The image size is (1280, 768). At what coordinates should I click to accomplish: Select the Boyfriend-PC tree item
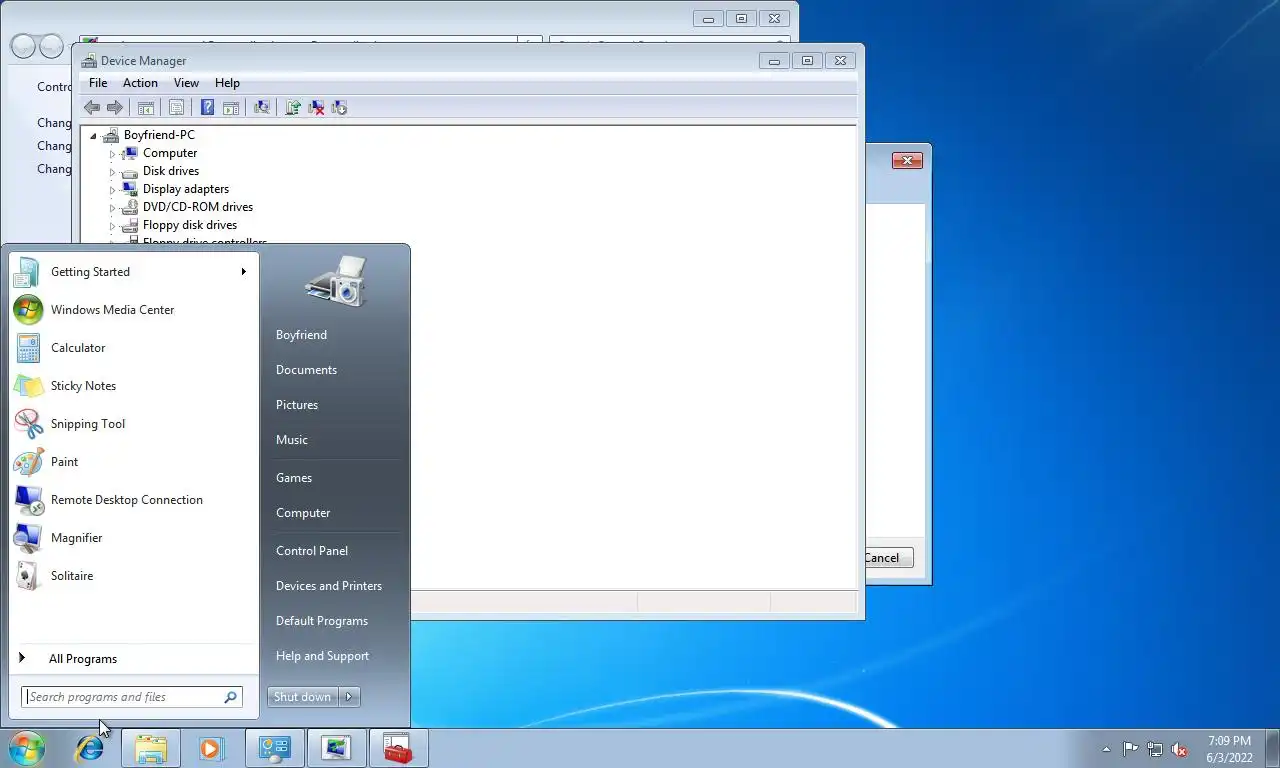(159, 135)
